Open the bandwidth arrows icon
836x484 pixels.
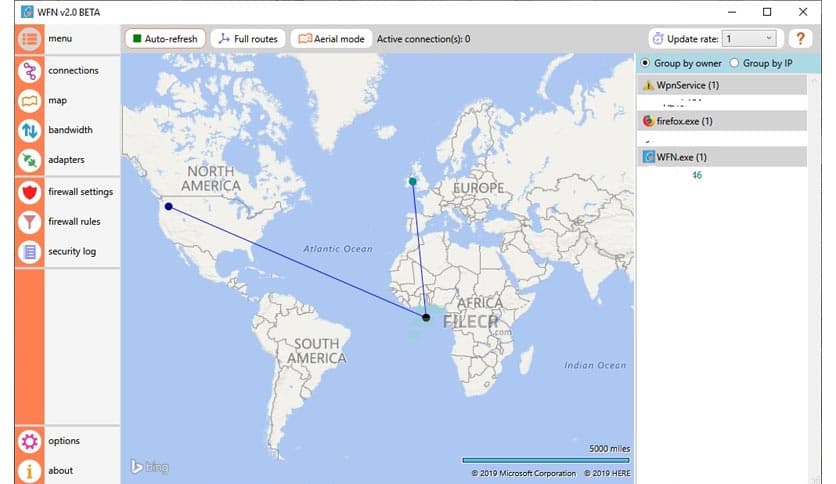coord(29,130)
